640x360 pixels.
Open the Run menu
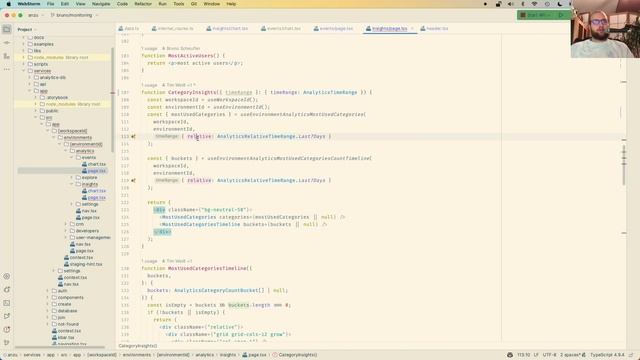162,4
